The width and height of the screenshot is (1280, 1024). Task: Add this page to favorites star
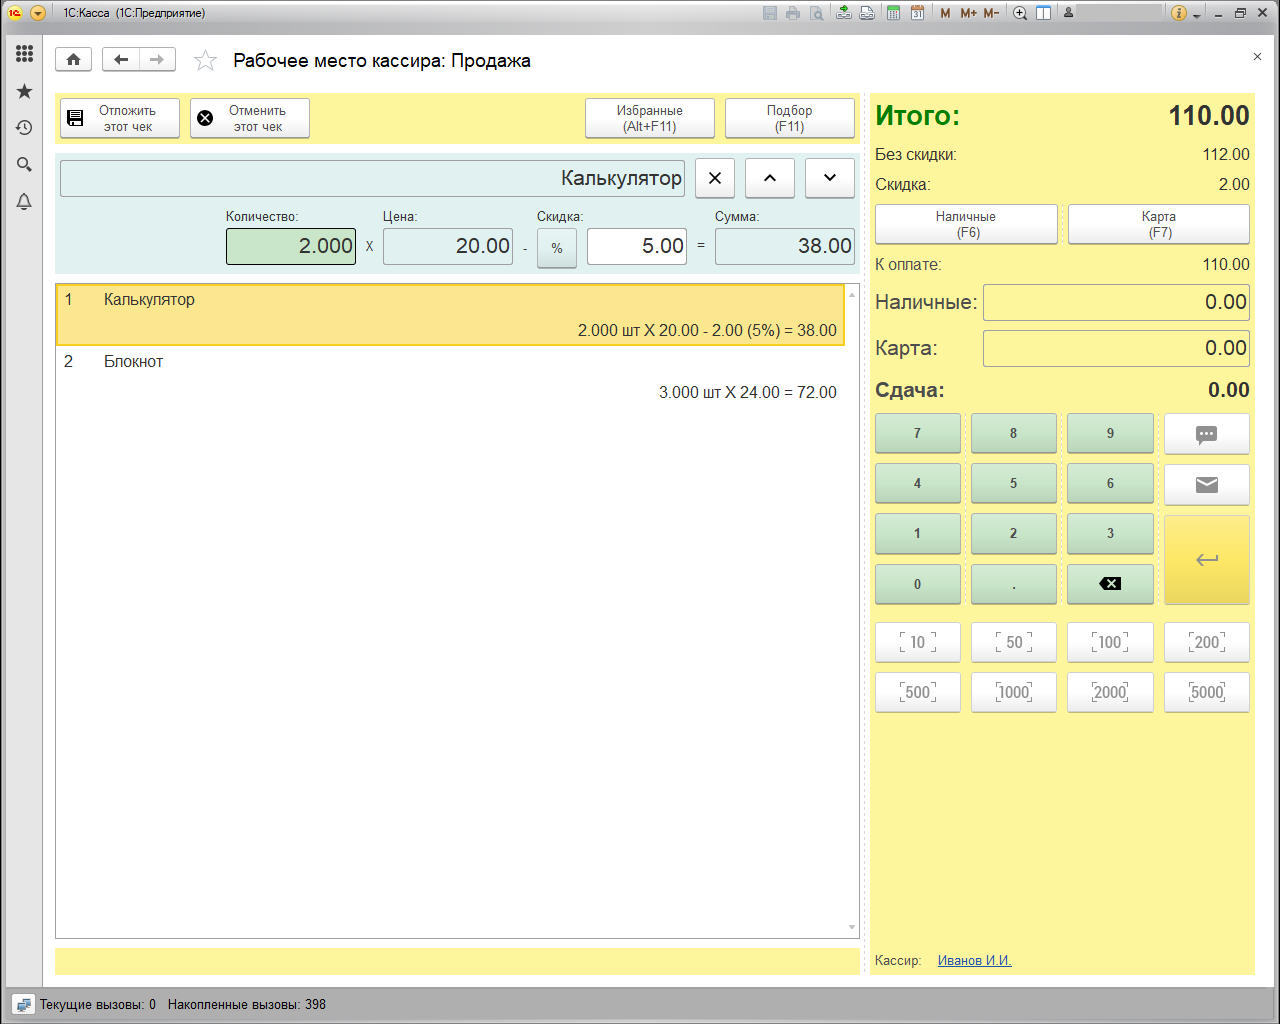click(x=205, y=61)
